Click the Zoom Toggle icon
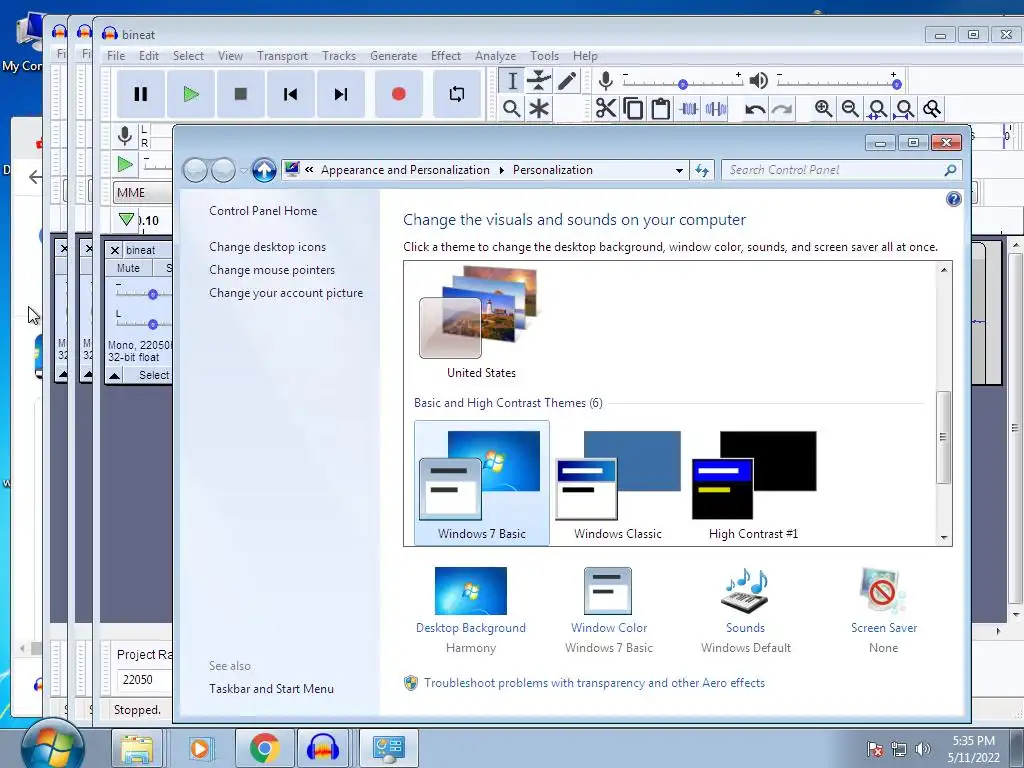 coord(932,108)
